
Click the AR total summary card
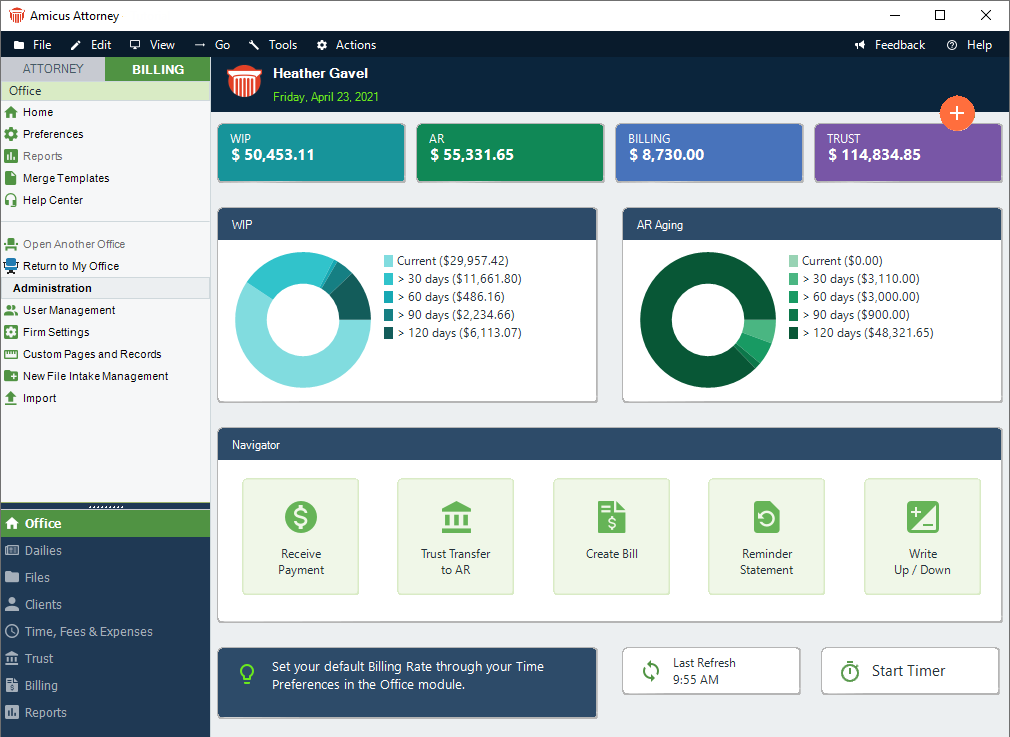(x=510, y=153)
